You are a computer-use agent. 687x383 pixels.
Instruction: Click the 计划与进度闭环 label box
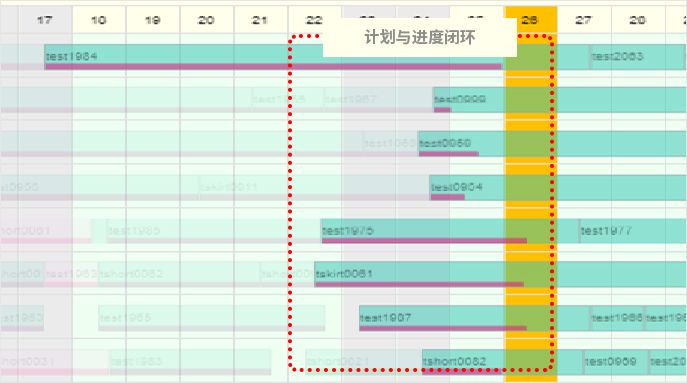click(420, 37)
